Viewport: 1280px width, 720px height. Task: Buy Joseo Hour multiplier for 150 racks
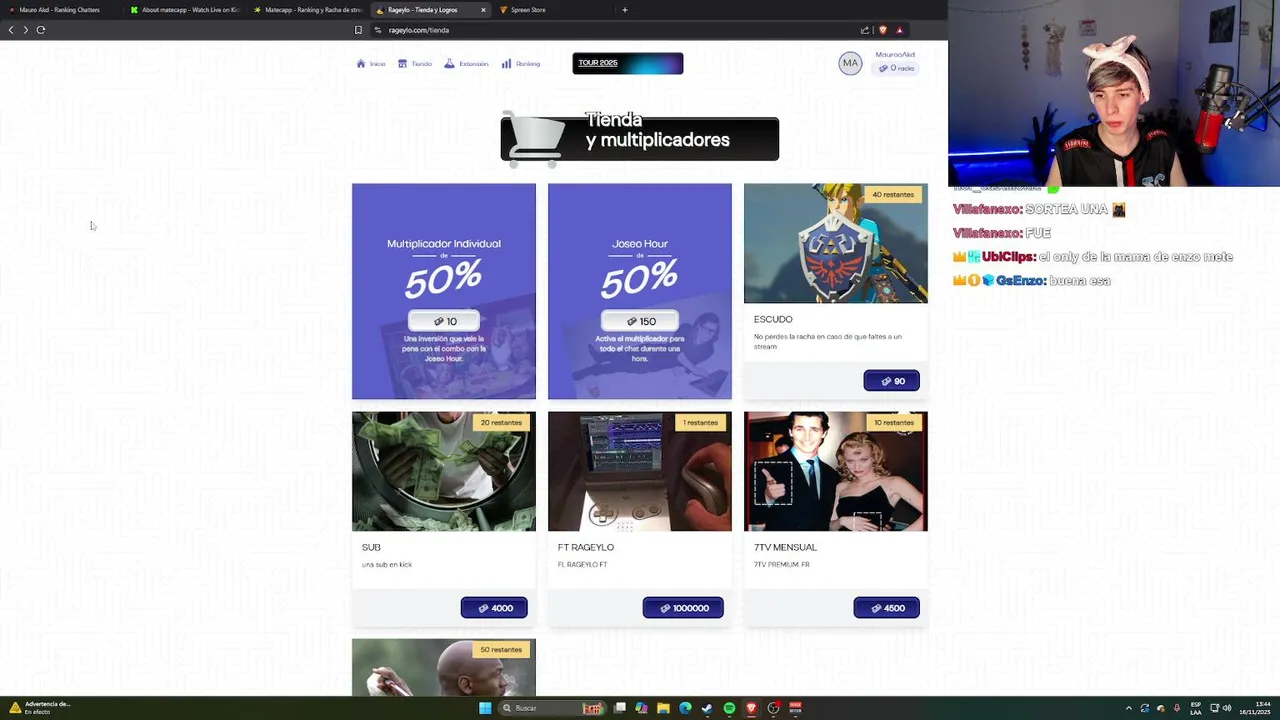tap(640, 321)
